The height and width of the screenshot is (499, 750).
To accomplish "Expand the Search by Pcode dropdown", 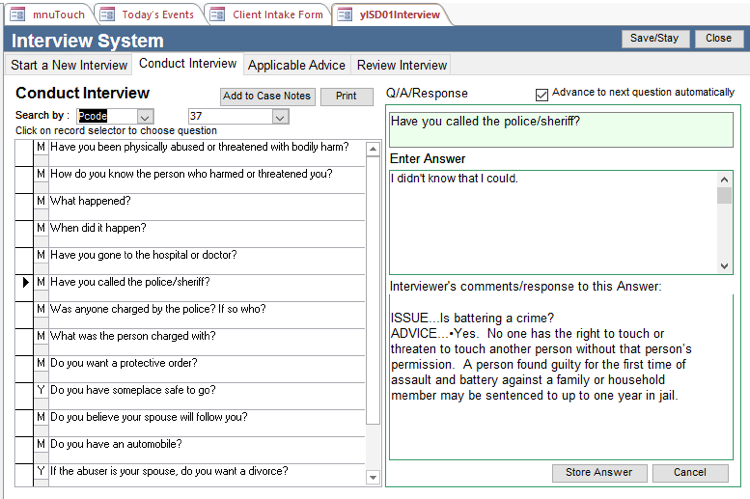I will click(145, 117).
